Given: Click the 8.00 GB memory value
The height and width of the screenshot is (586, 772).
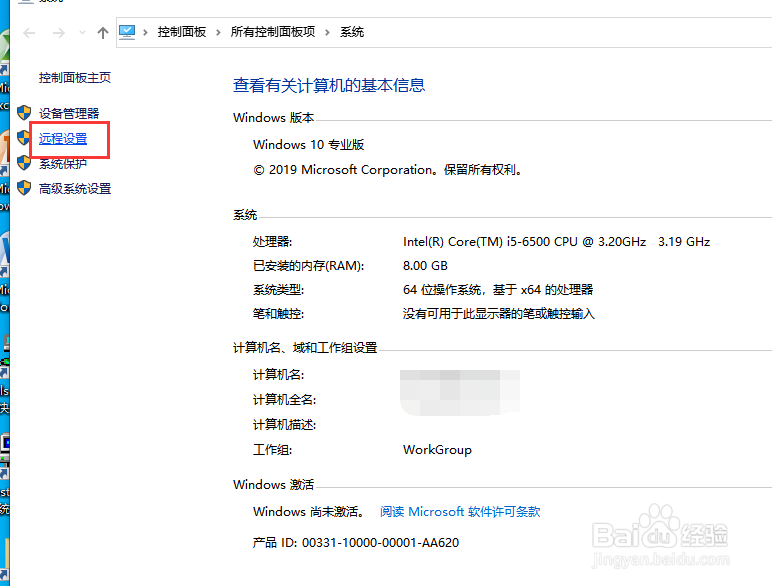Looking at the screenshot, I should click(x=425, y=266).
